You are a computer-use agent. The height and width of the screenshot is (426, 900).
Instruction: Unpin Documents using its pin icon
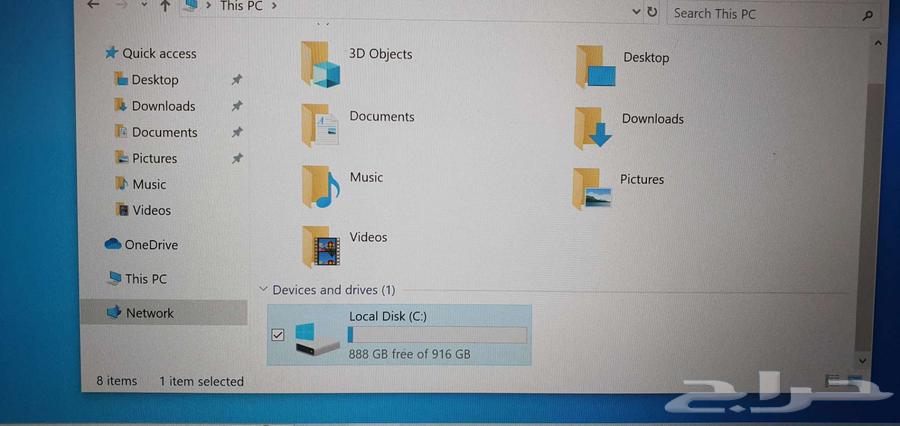point(237,132)
